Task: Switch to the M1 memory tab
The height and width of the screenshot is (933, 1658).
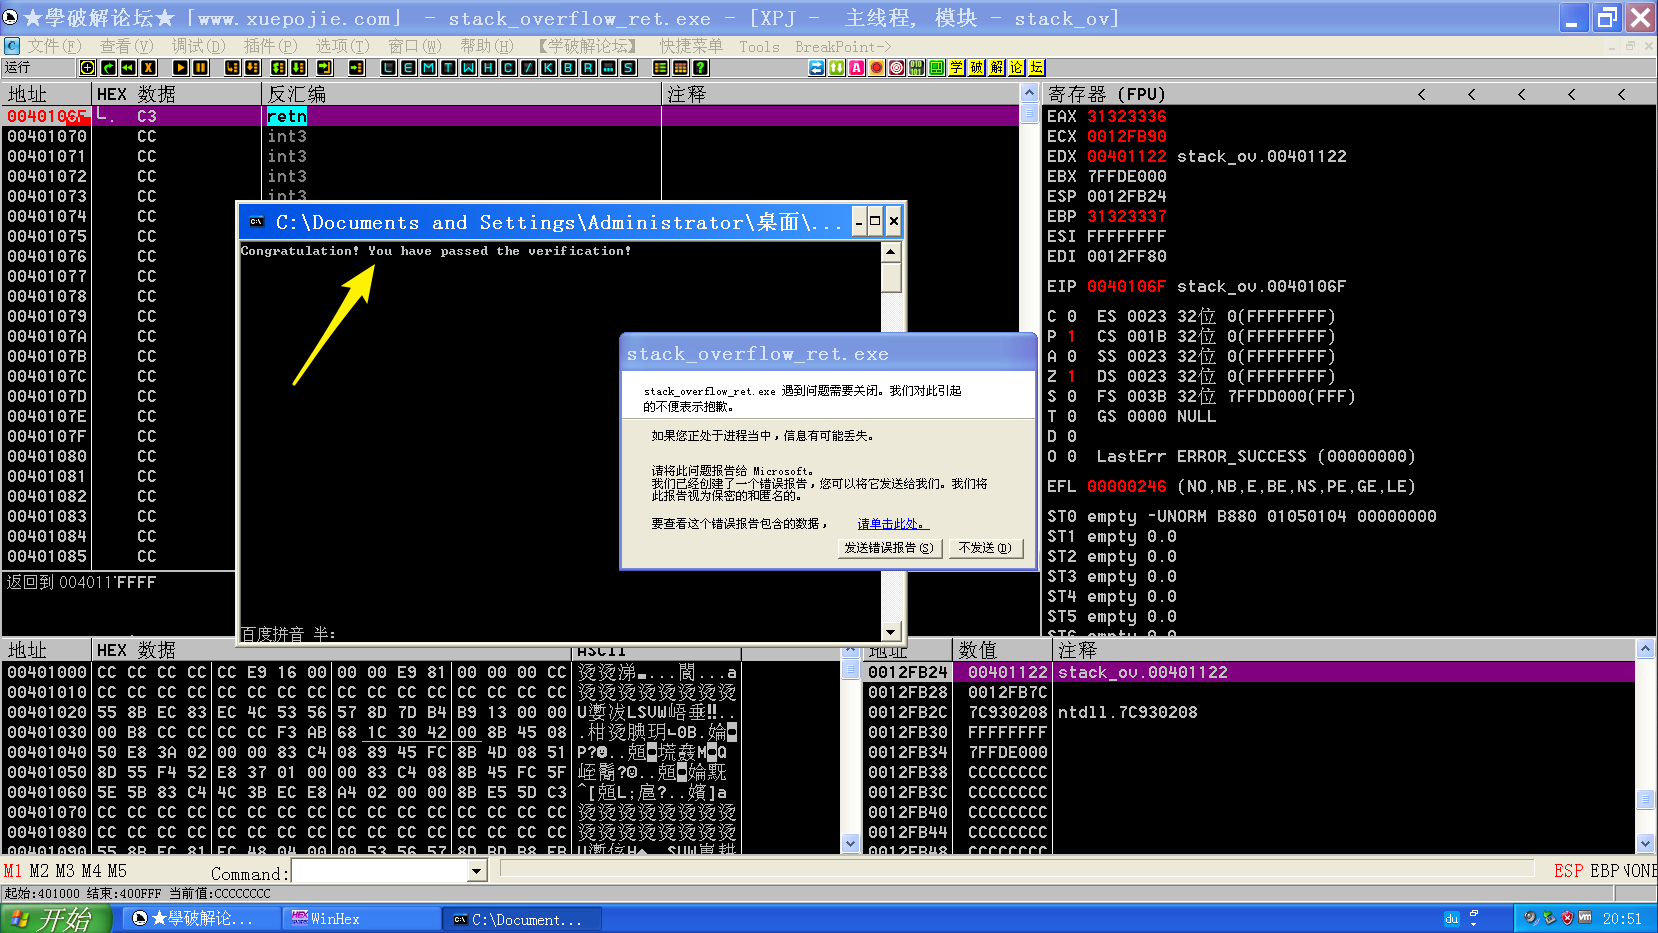Action: pyautogui.click(x=12, y=871)
